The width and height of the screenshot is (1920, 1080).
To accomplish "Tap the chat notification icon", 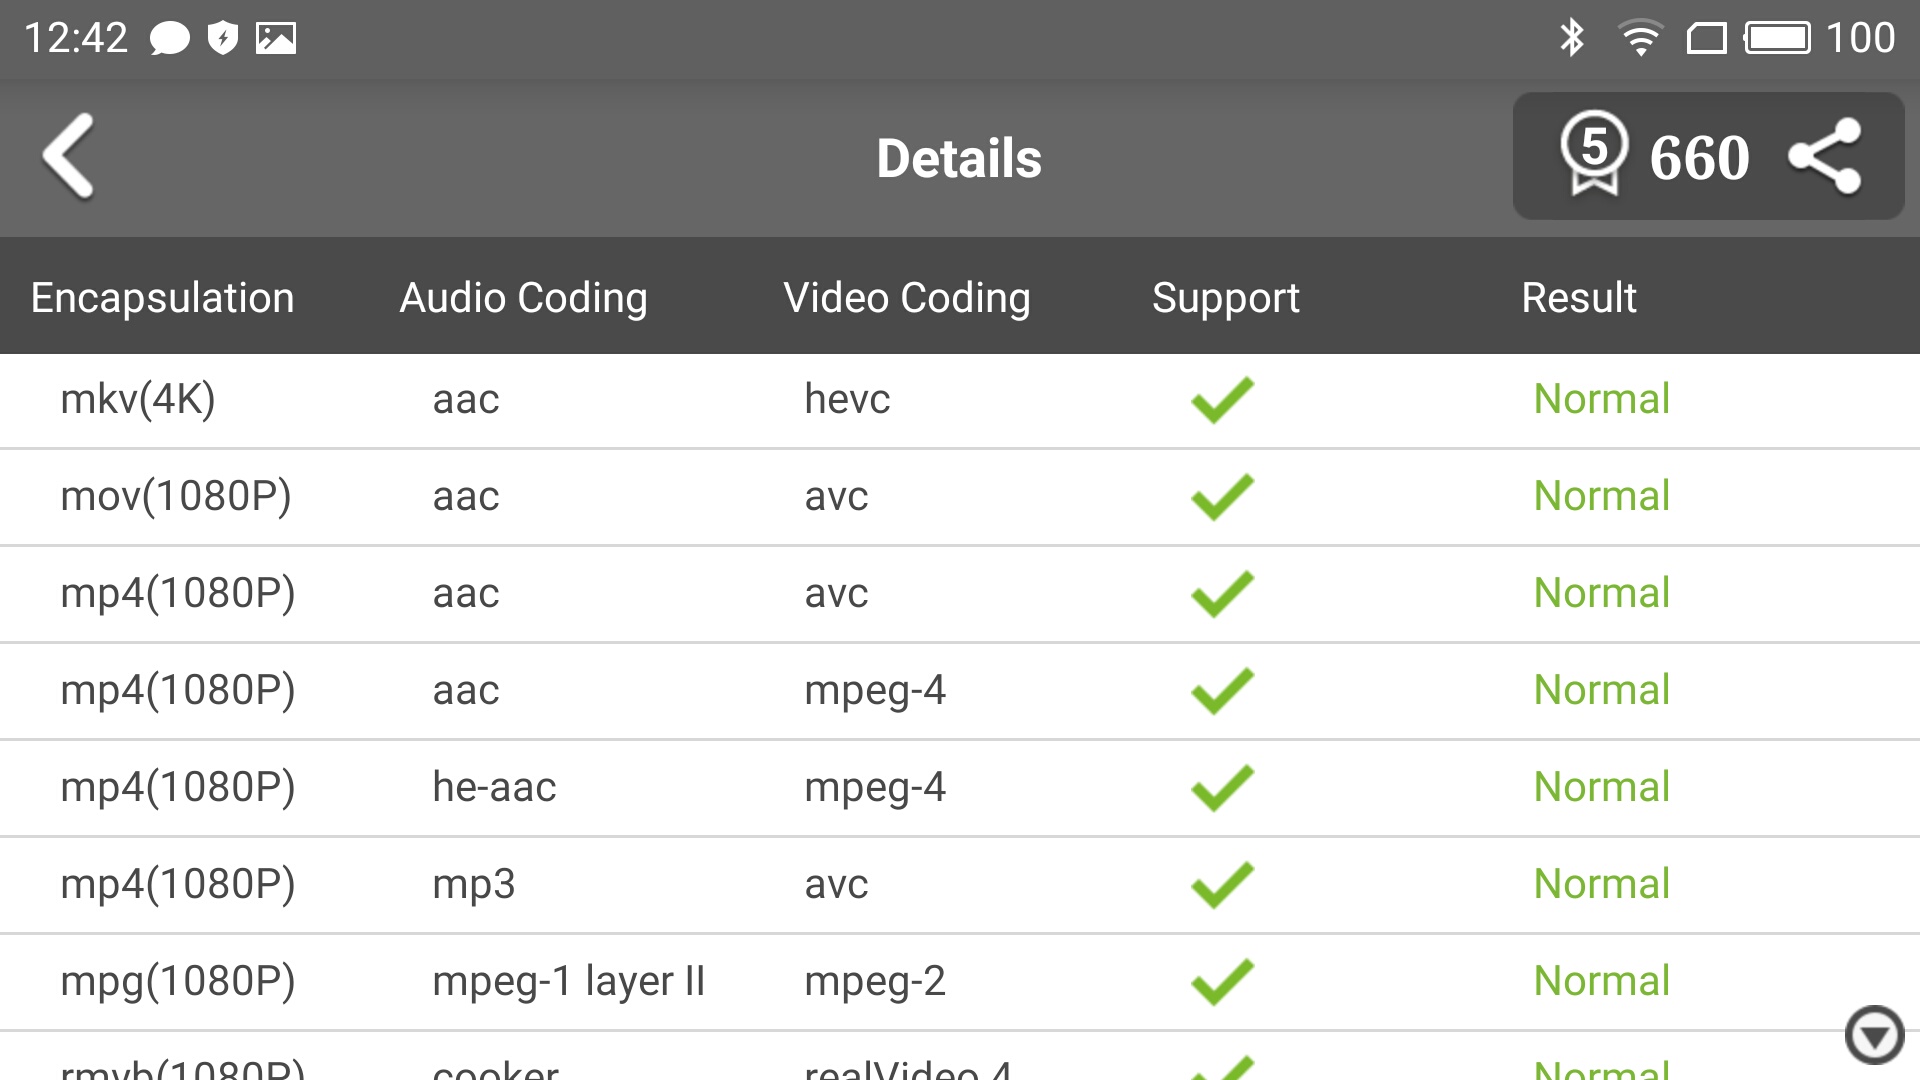I will (169, 39).
